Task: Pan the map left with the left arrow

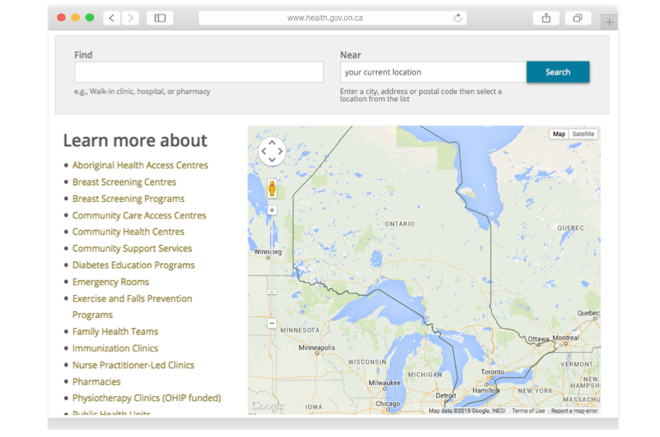Action: pyautogui.click(x=264, y=151)
